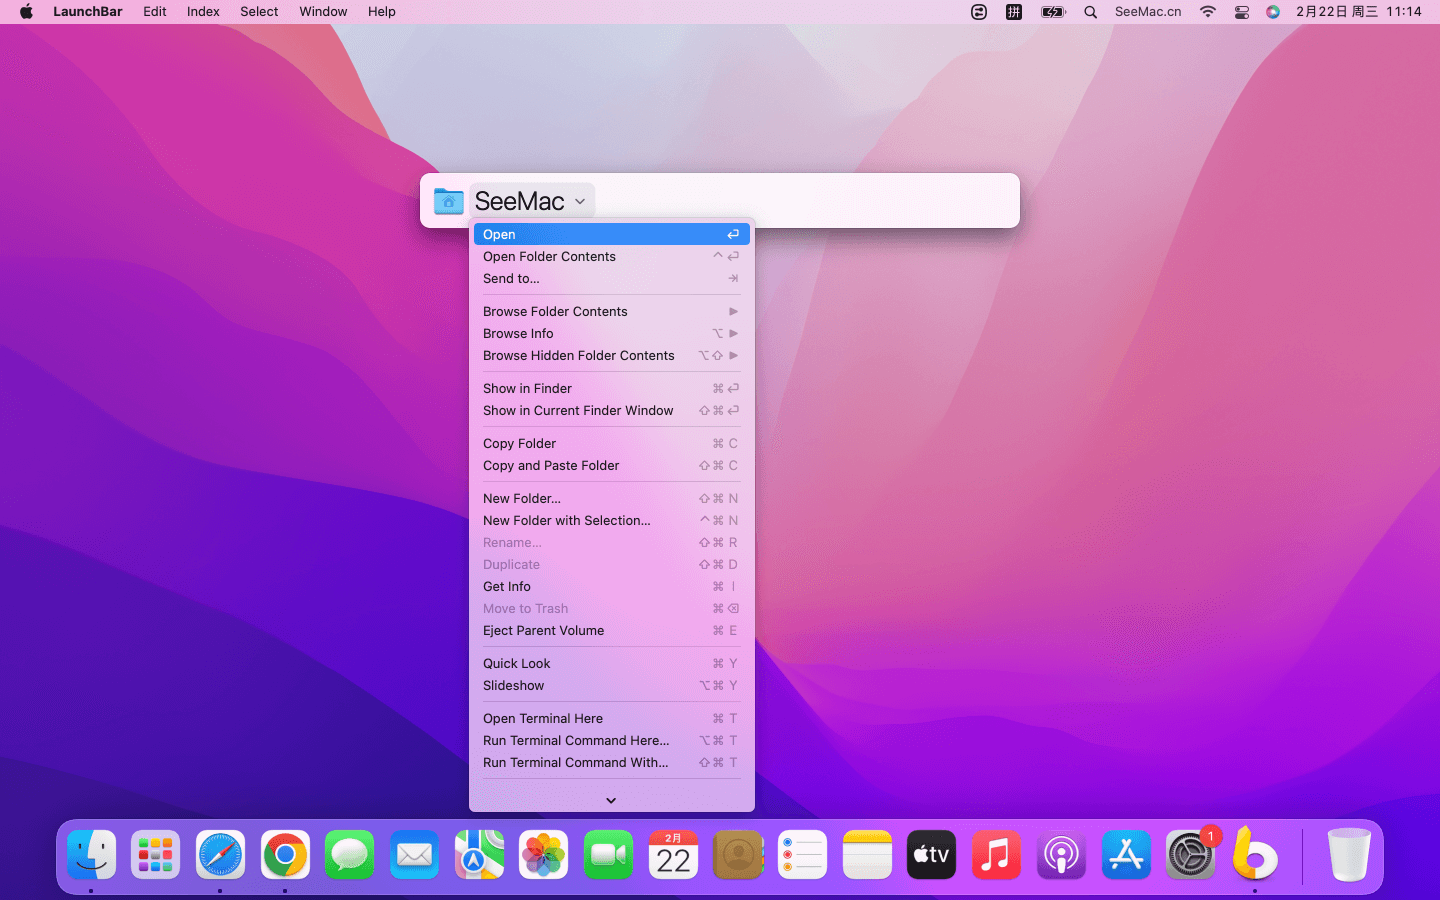This screenshot has height=900, width=1440.
Task: Open the LaunchBar application menu
Action: pos(88,12)
